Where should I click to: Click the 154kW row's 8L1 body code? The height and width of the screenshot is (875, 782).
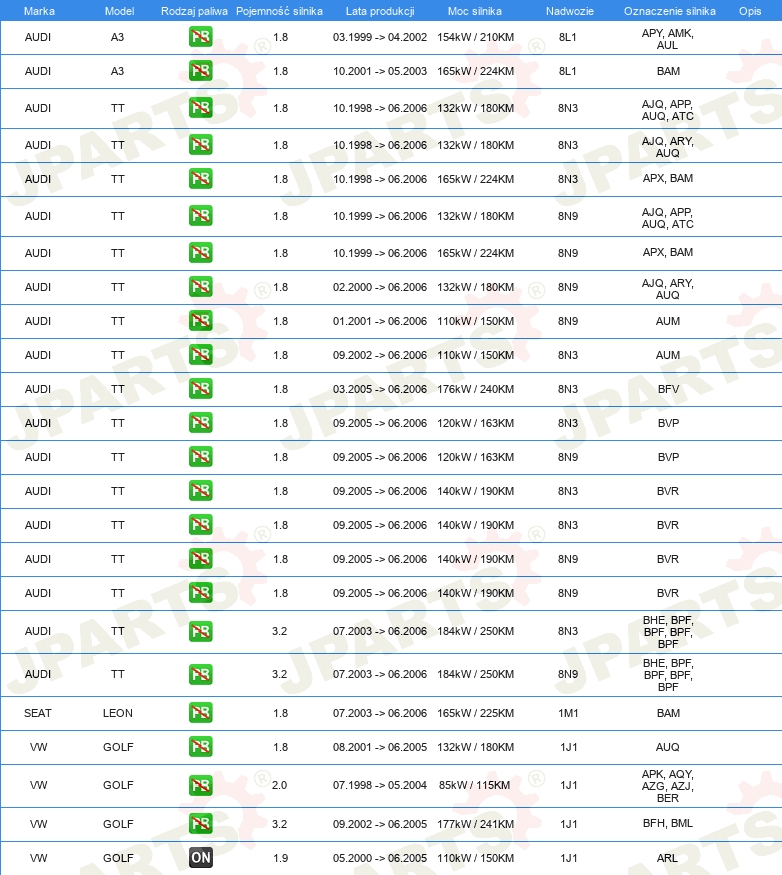click(568, 37)
